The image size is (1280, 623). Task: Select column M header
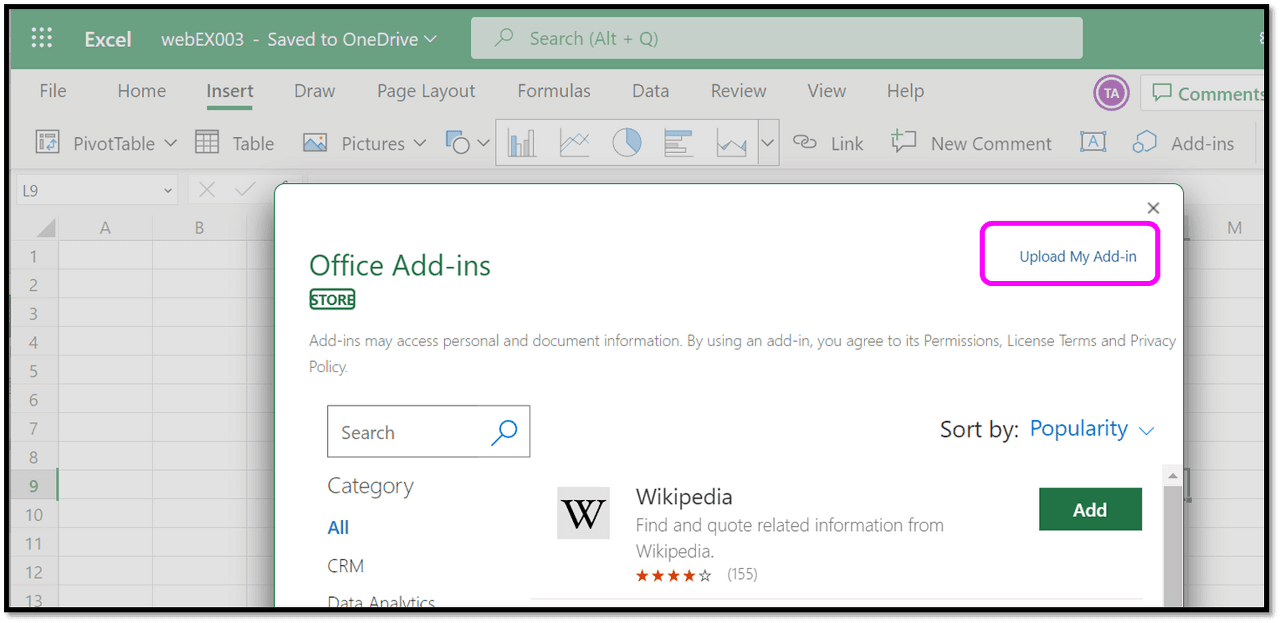(x=1234, y=228)
